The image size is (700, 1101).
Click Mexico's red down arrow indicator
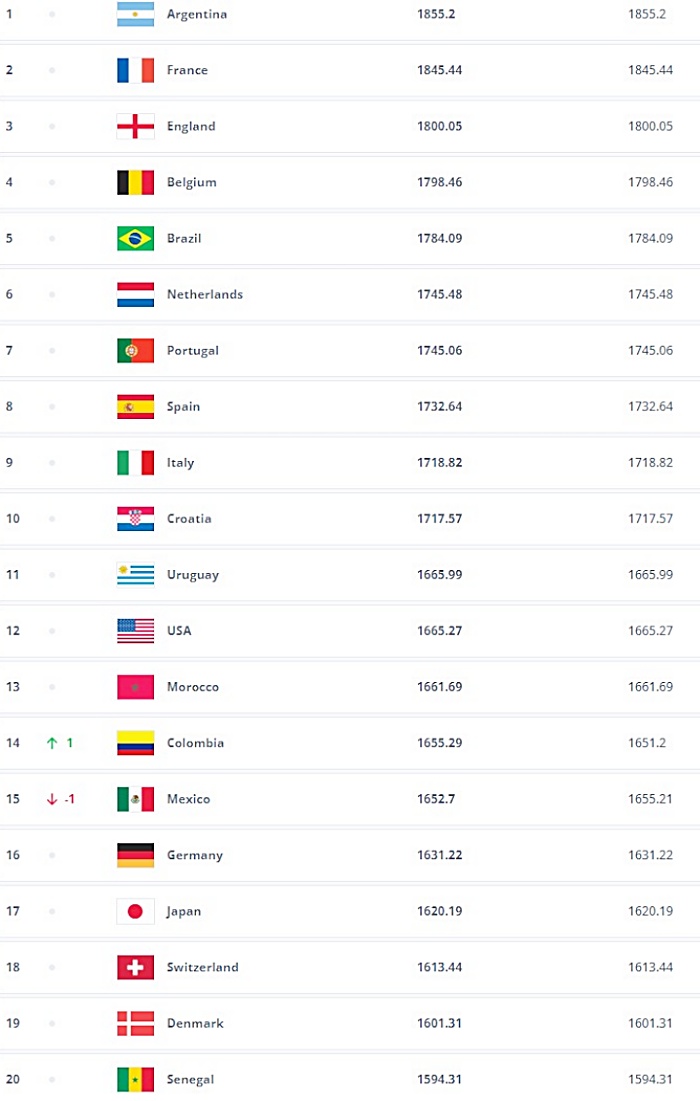[x=52, y=799]
